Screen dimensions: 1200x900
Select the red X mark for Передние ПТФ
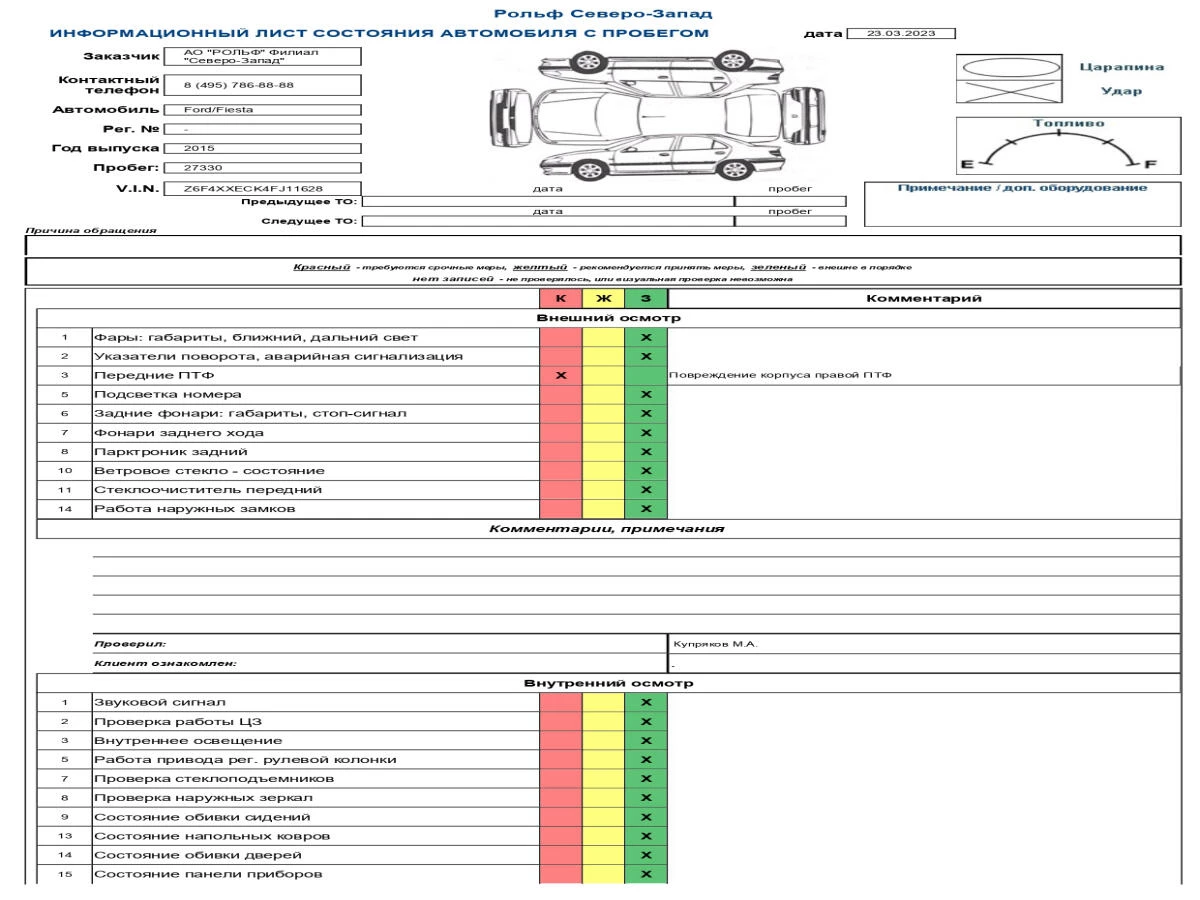[560, 375]
